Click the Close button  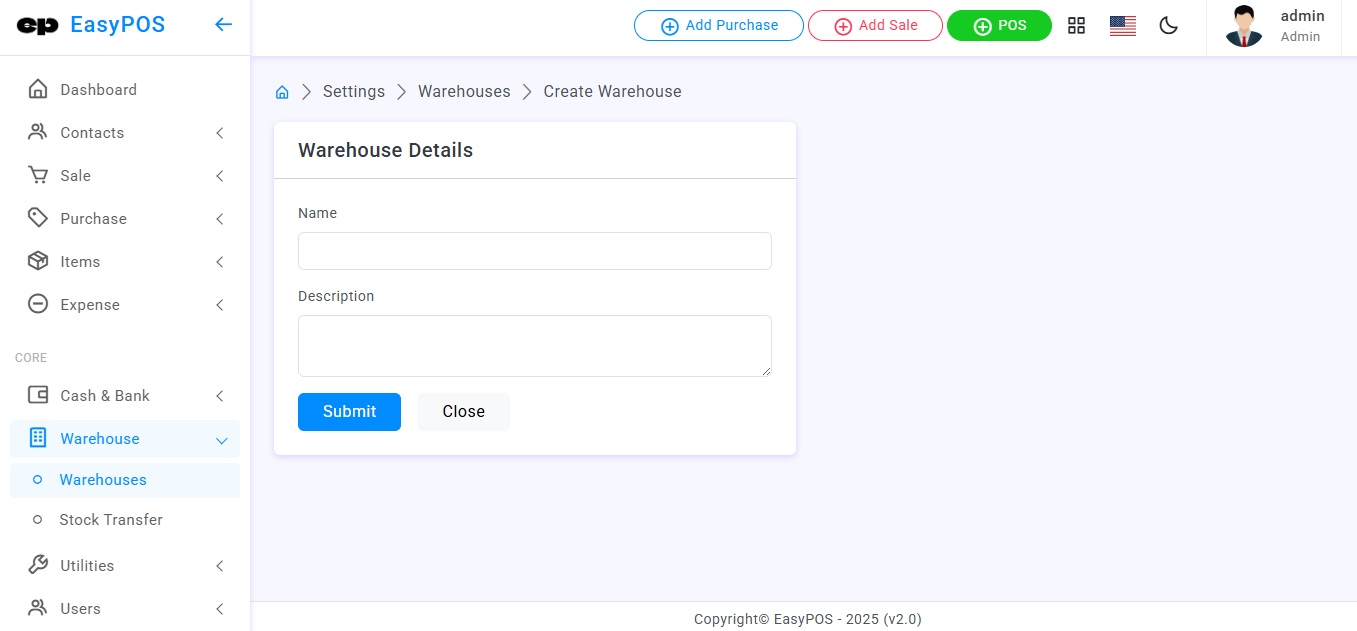[463, 412]
